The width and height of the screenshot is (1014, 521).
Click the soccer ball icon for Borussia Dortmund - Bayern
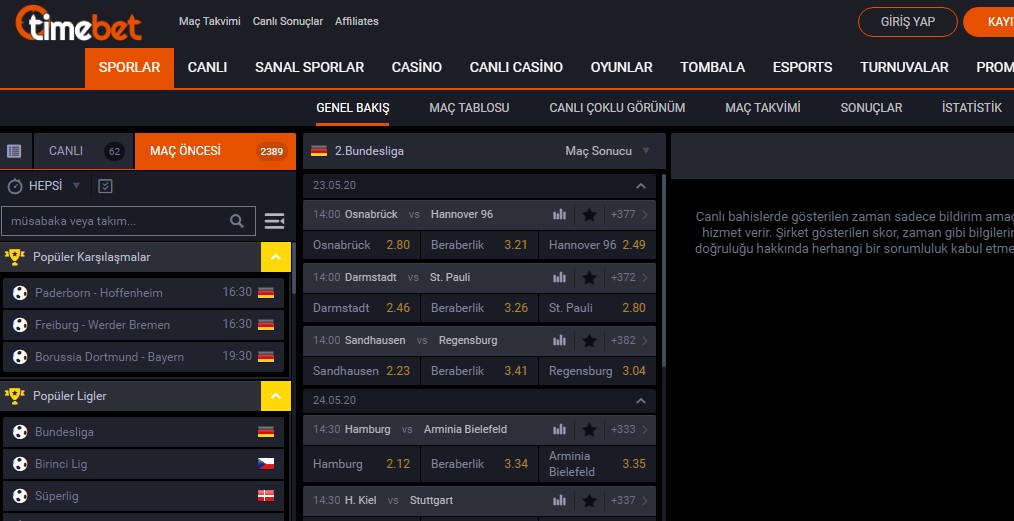(20, 357)
